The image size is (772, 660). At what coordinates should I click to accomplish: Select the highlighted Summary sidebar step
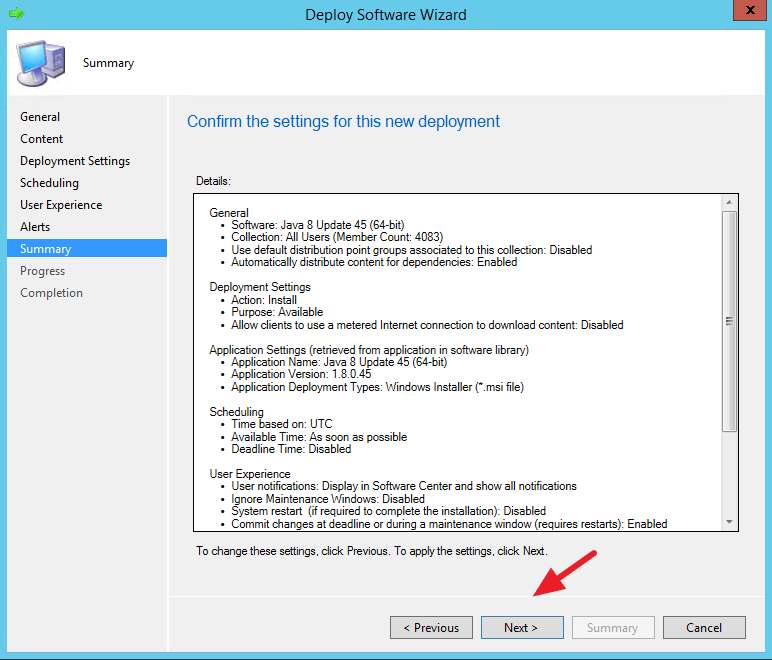(x=87, y=249)
